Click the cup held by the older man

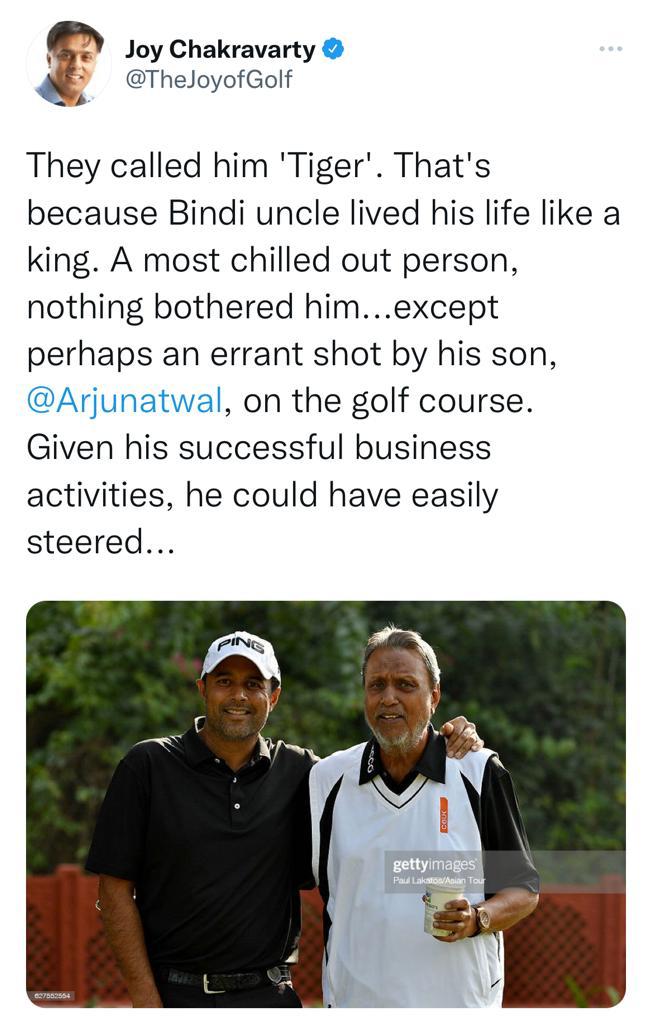pyautogui.click(x=445, y=907)
